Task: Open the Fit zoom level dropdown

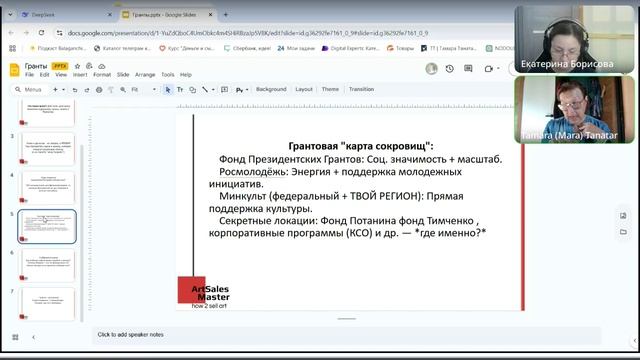Action: 144,89
